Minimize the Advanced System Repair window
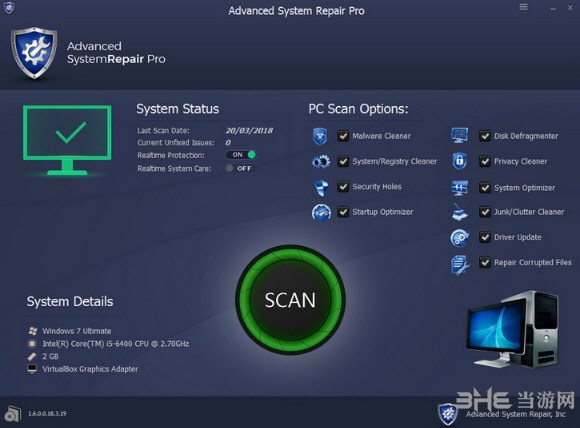Viewport: 580px width, 428px height. 553,9
